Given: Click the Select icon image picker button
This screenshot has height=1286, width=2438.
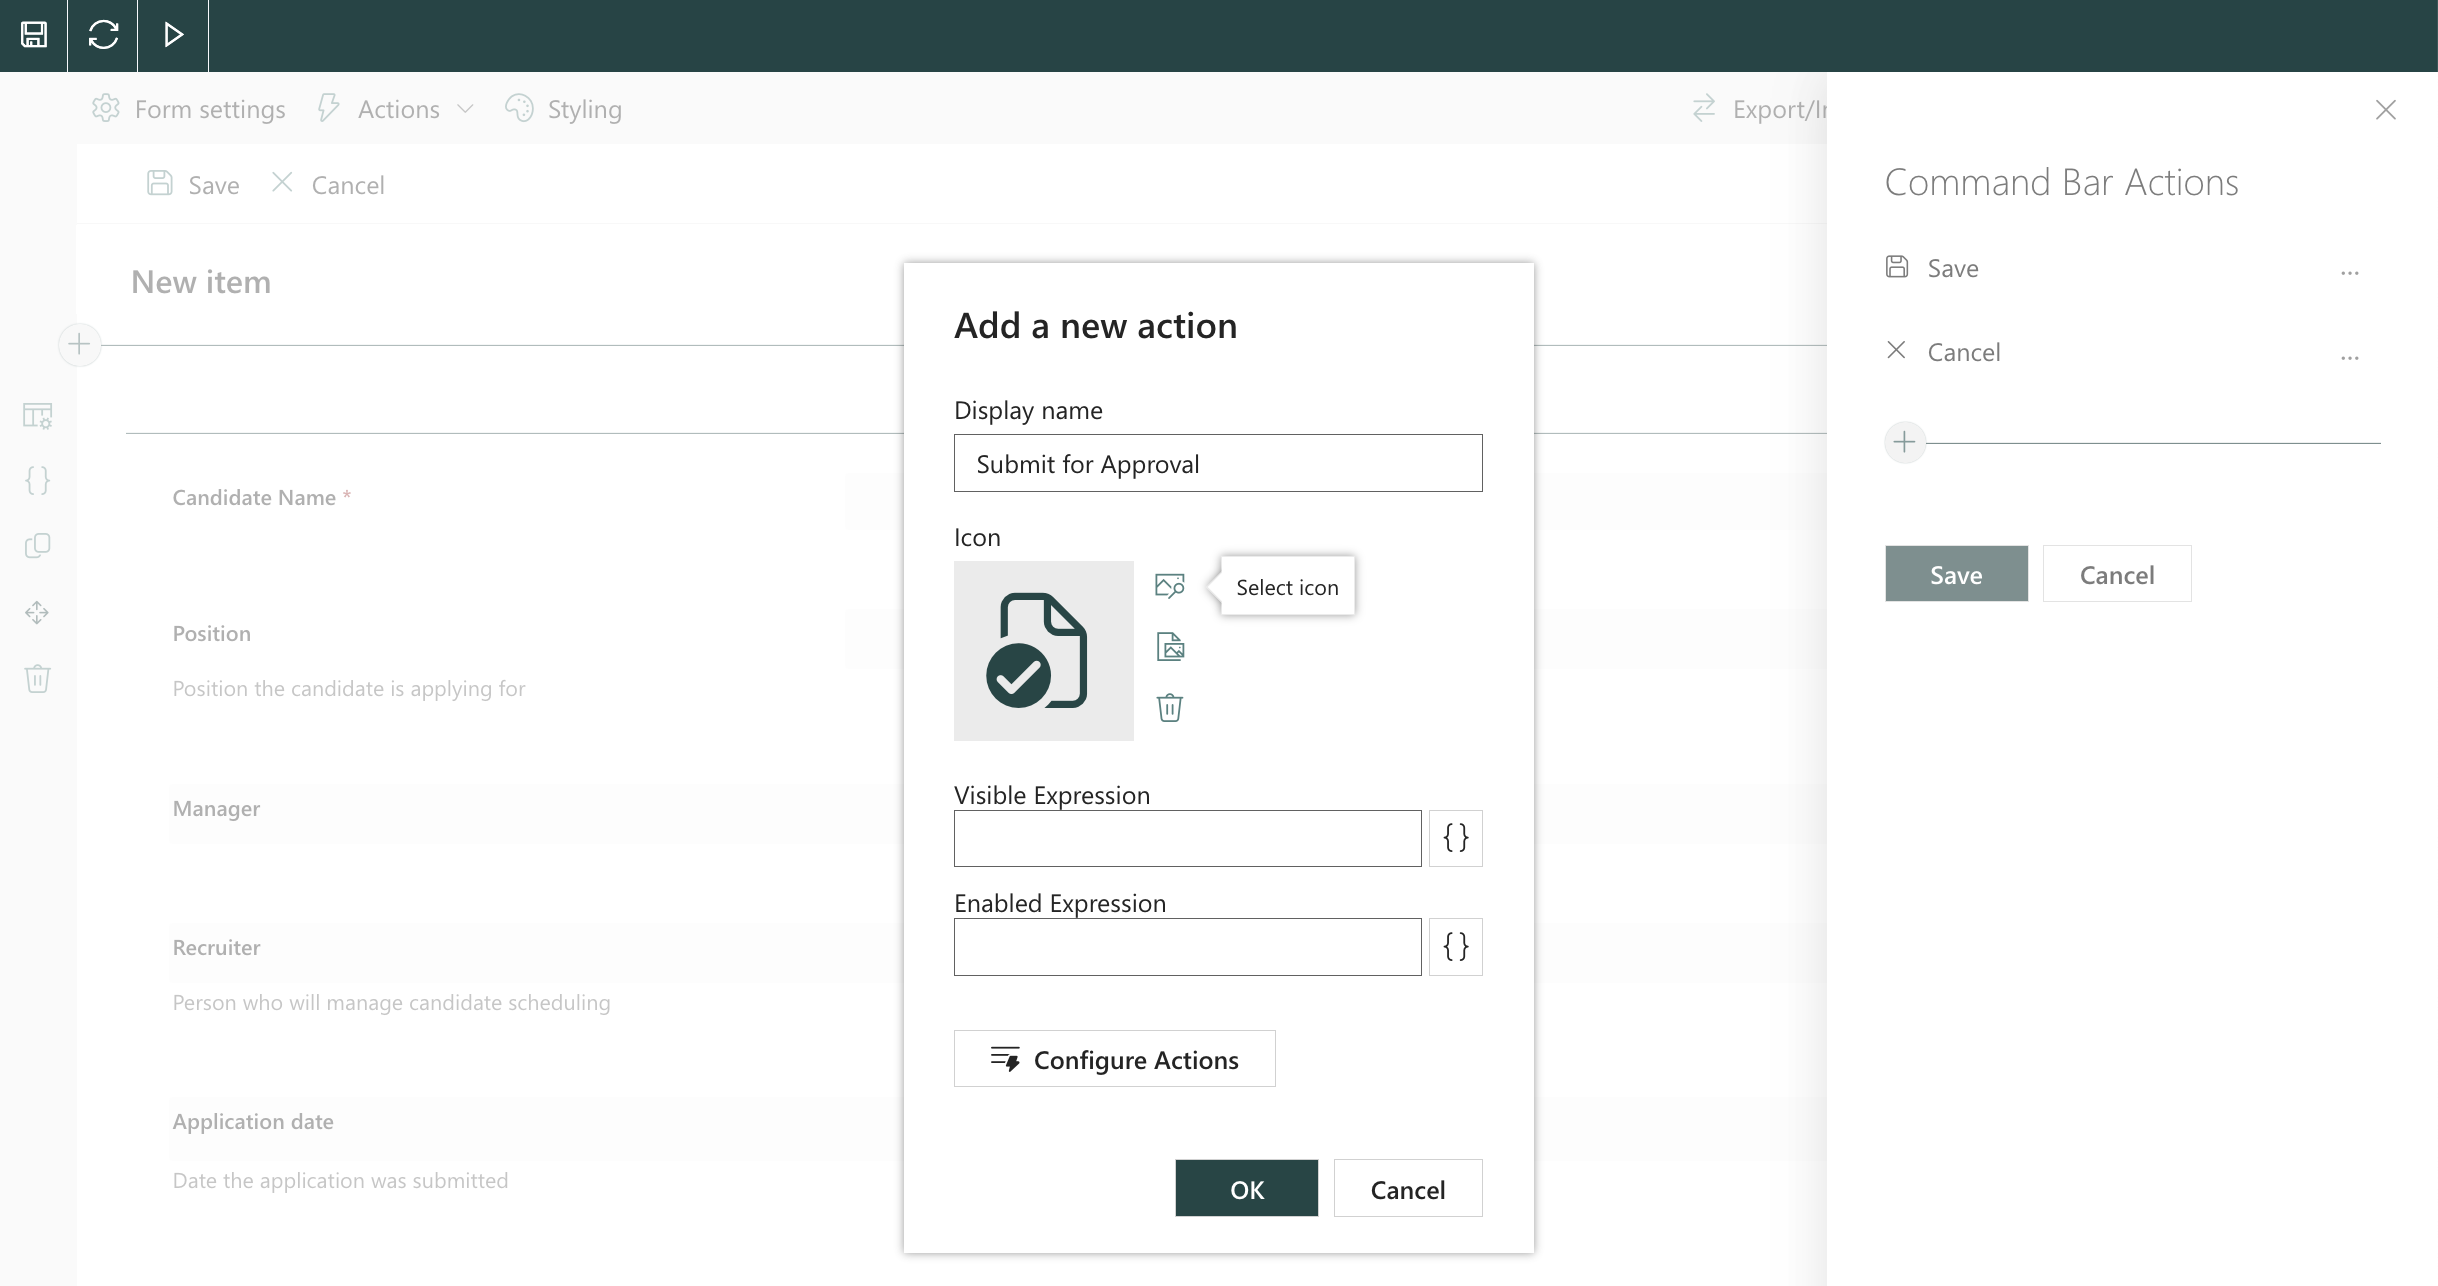Looking at the screenshot, I should click(x=1169, y=585).
